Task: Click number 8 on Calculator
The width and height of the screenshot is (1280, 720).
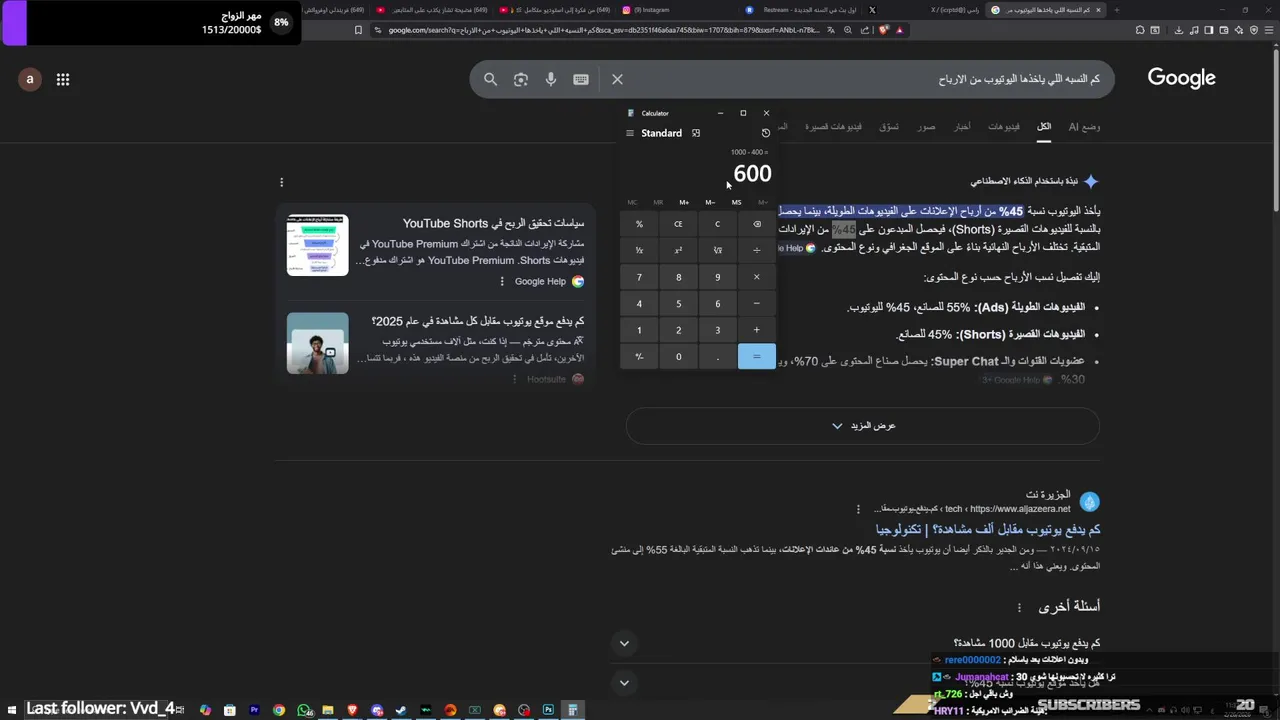Action: tap(678, 277)
